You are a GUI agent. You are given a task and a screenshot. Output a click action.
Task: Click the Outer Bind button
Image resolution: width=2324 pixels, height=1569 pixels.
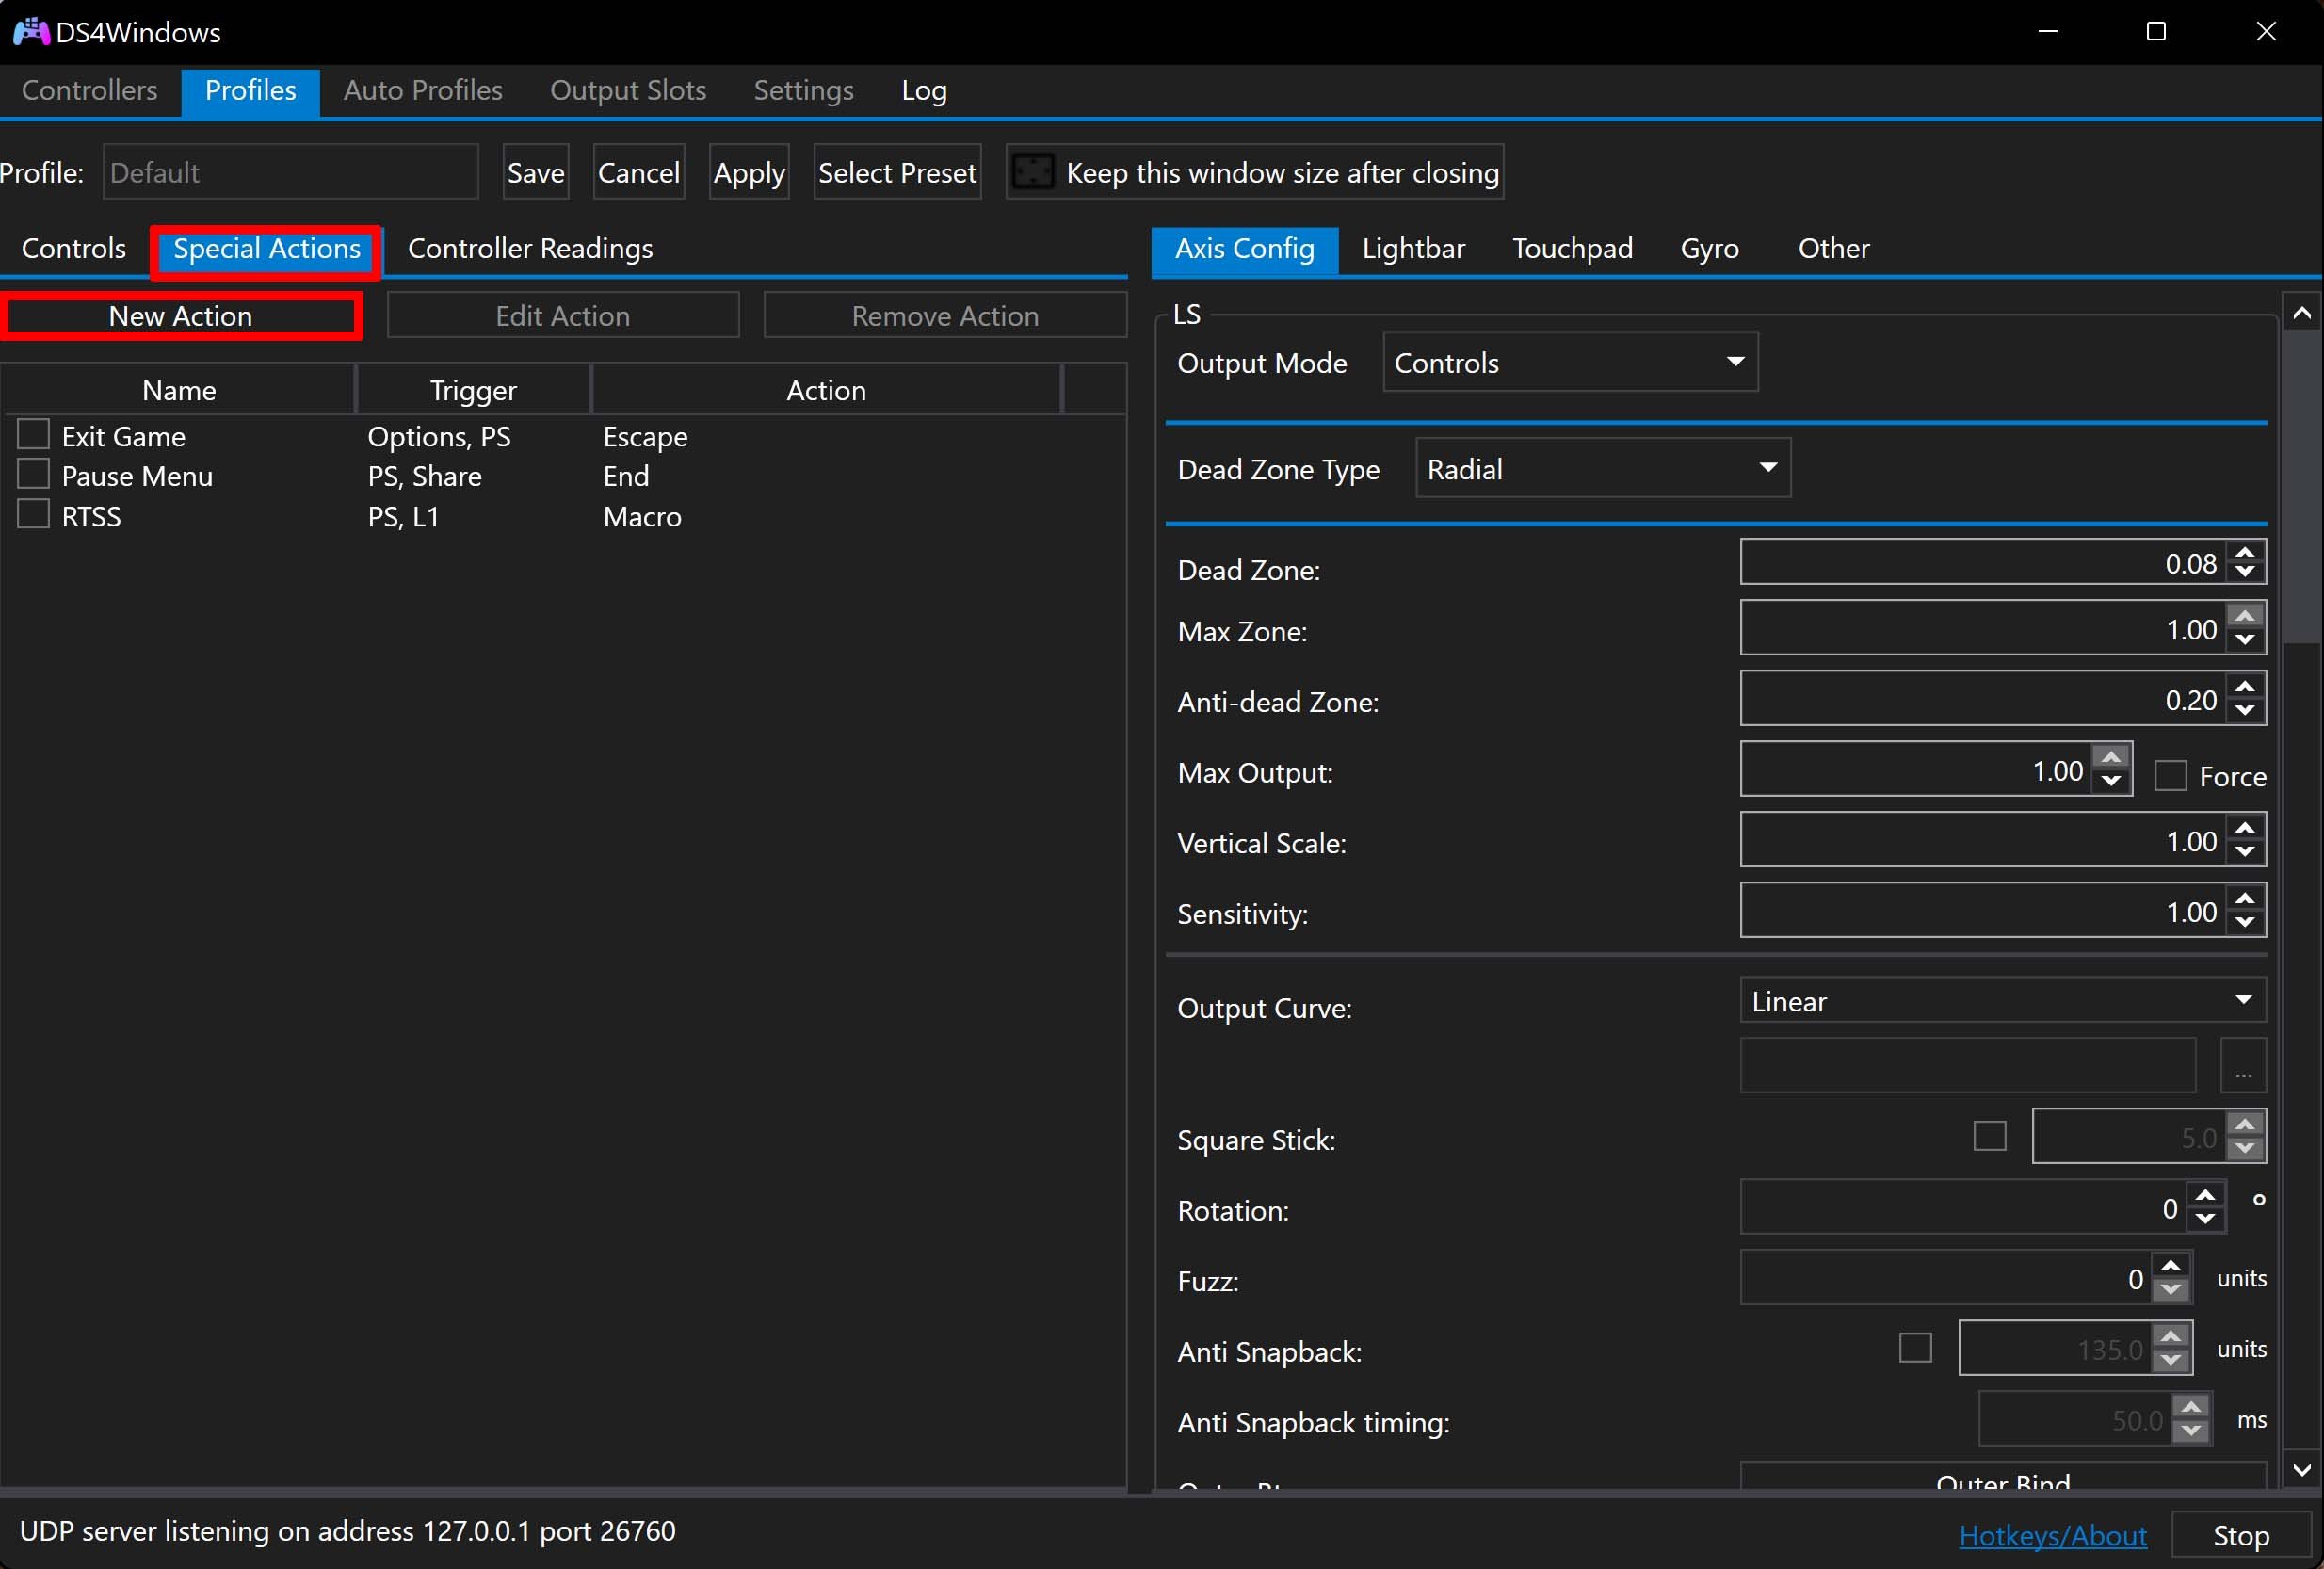tap(2003, 1478)
